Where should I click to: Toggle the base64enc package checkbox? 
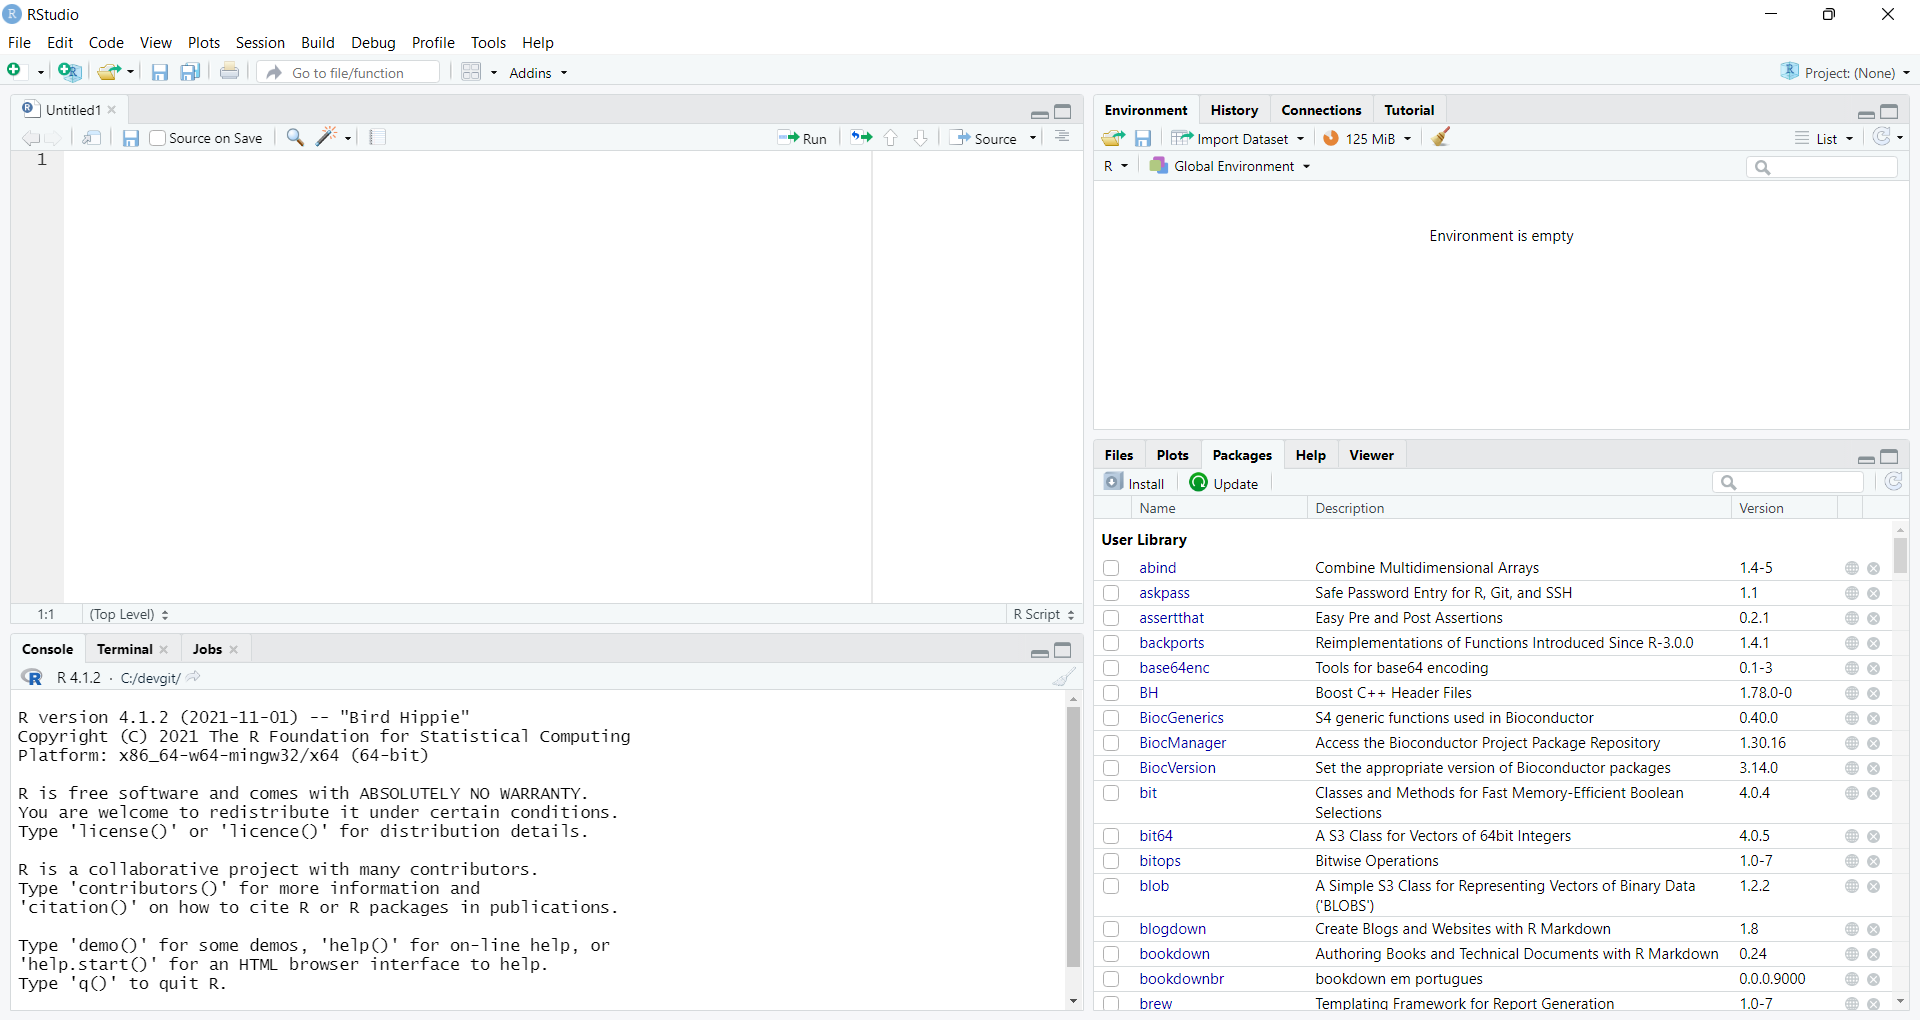tap(1111, 668)
